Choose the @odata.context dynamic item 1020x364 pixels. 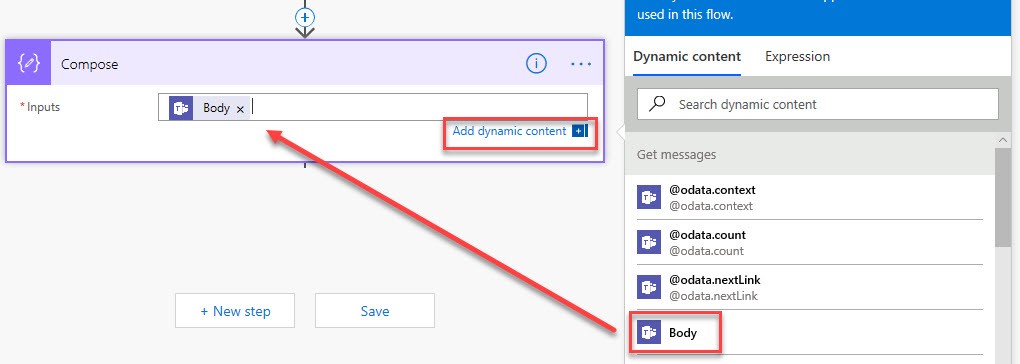tap(810, 198)
